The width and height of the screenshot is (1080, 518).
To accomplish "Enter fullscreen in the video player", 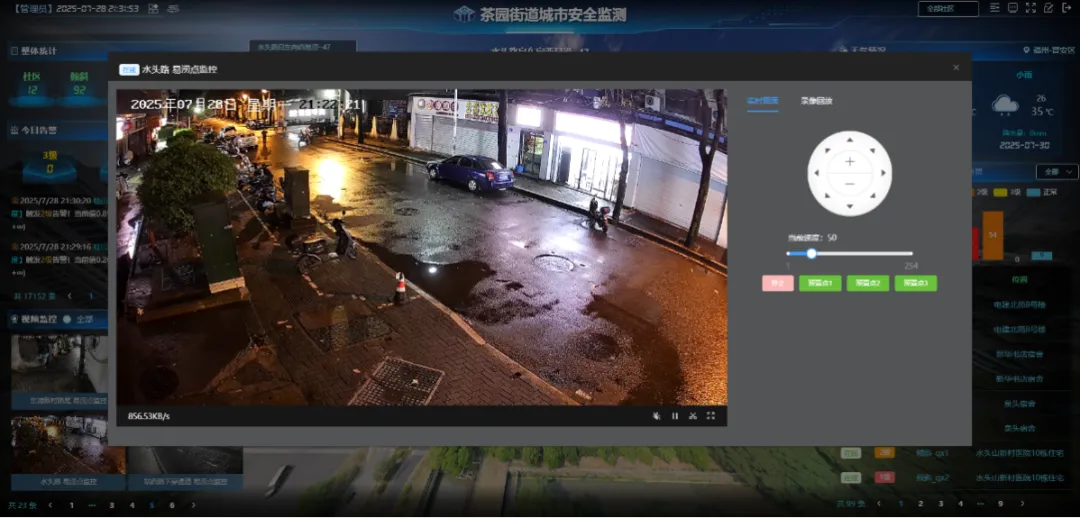I will click(711, 416).
